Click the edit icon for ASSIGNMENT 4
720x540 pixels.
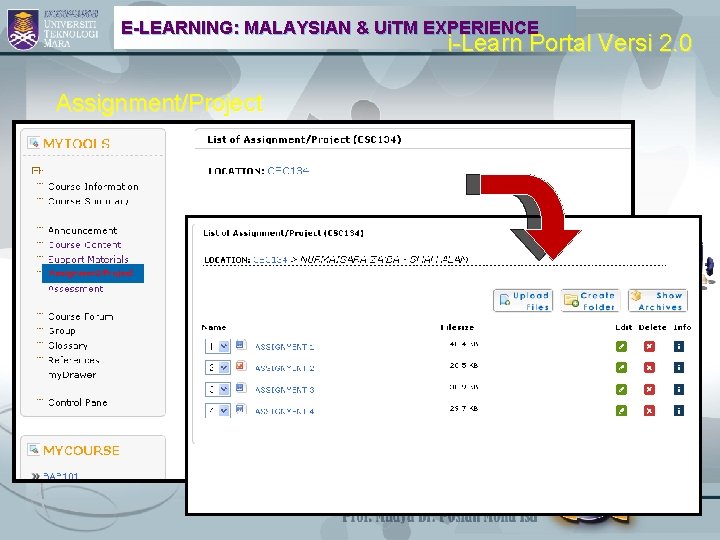point(621,411)
